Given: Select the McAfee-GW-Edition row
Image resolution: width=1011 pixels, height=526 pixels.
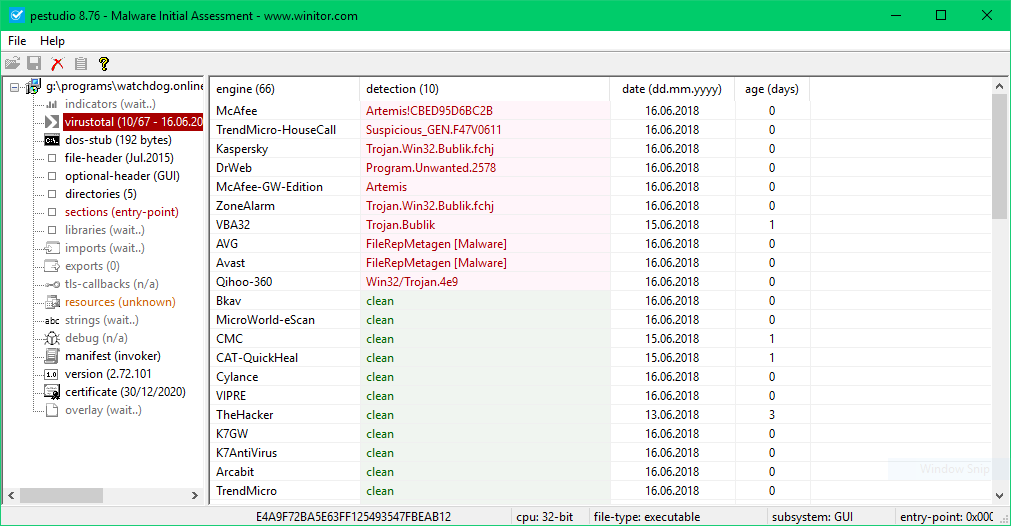Looking at the screenshot, I should point(600,187).
